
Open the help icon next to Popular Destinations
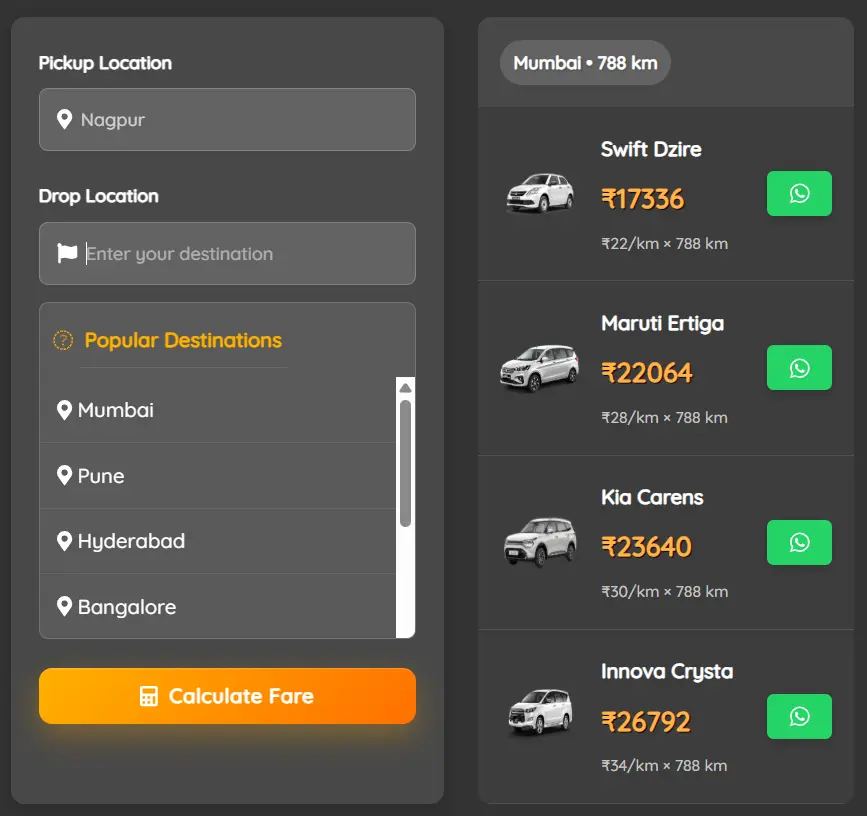click(63, 340)
